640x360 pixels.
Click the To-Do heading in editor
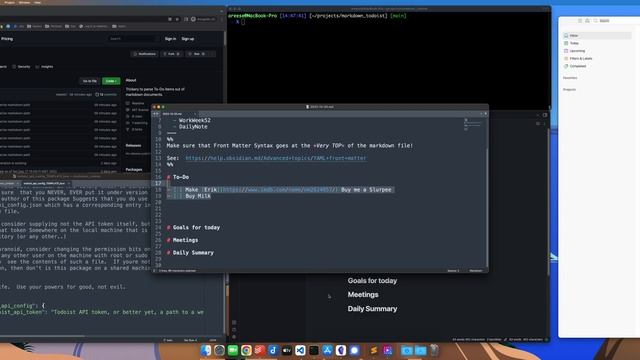pyautogui.click(x=181, y=177)
